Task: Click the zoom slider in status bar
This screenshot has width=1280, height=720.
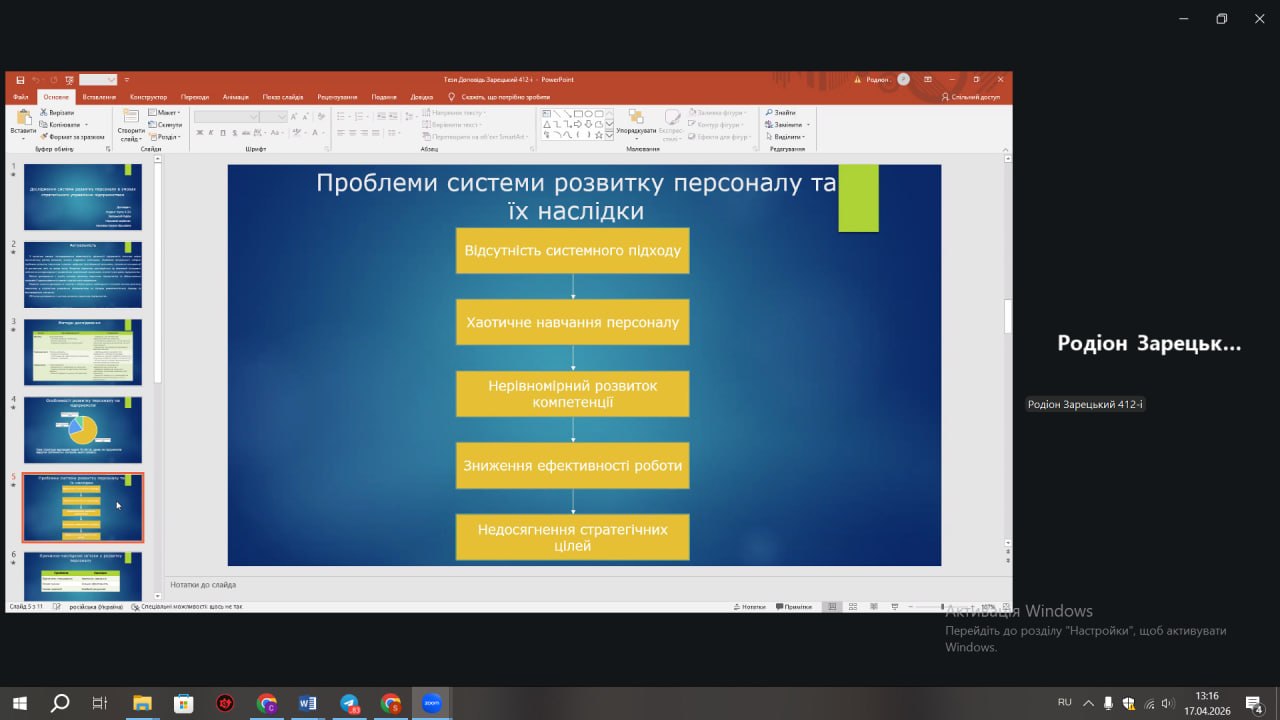Action: [x=942, y=607]
